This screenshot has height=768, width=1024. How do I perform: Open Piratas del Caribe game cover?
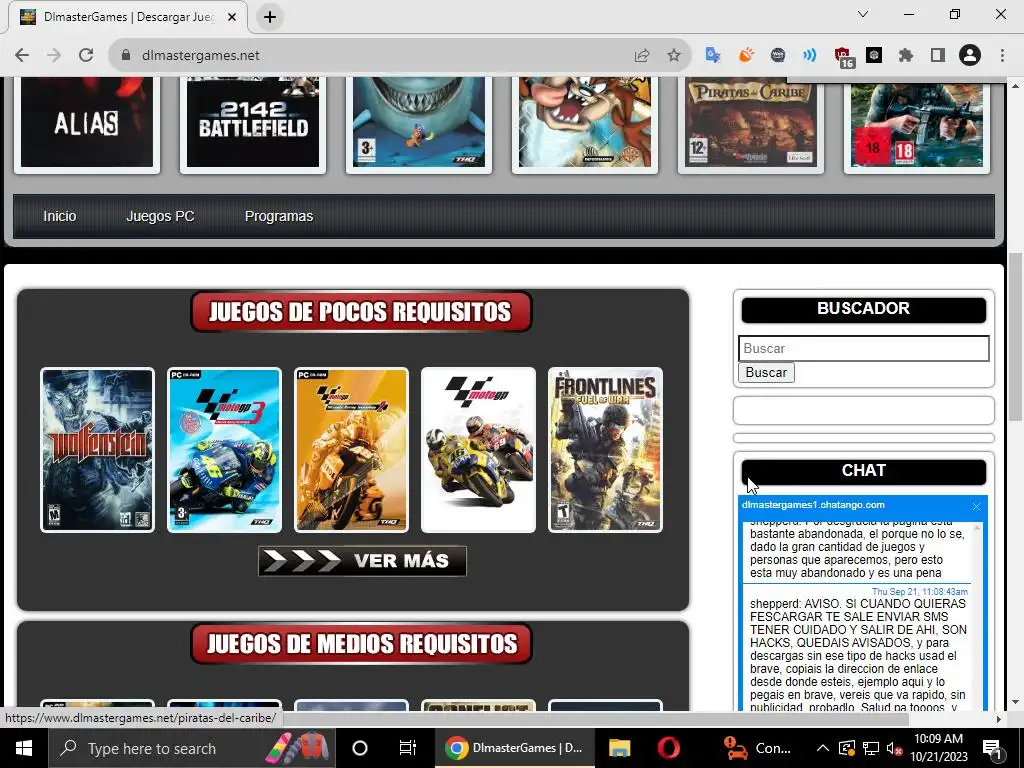coord(751,123)
